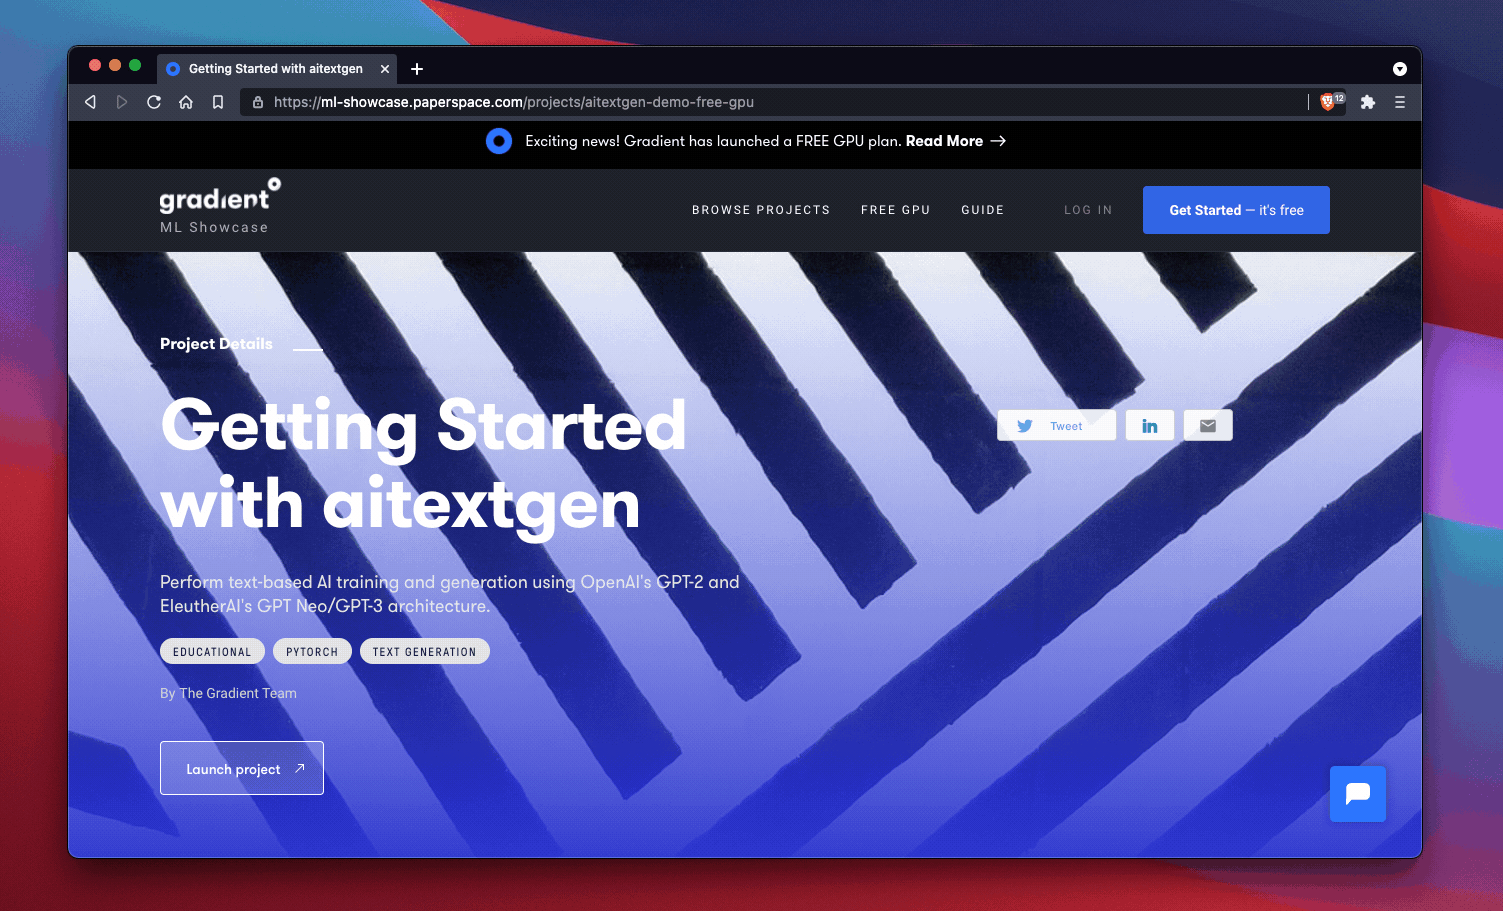Open the Brave Shields lion icon
1503x911 pixels.
(x=1329, y=102)
